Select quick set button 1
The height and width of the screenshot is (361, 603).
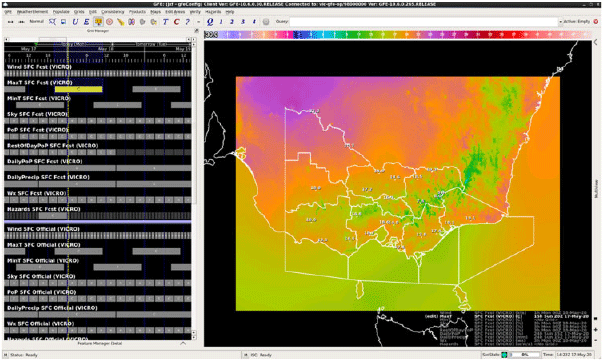(221, 22)
